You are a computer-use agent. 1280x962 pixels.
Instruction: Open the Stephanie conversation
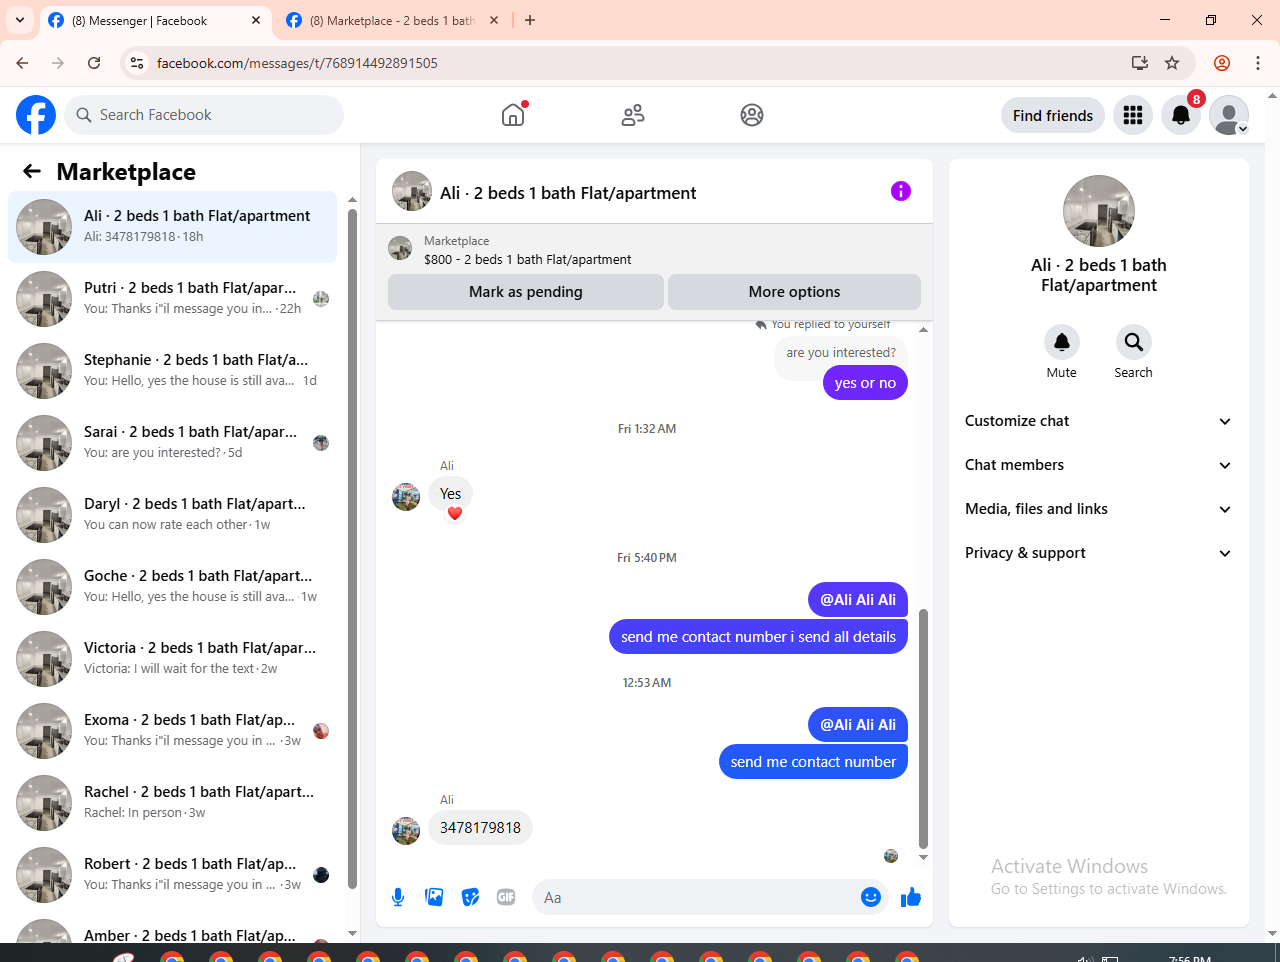pyautogui.click(x=173, y=371)
